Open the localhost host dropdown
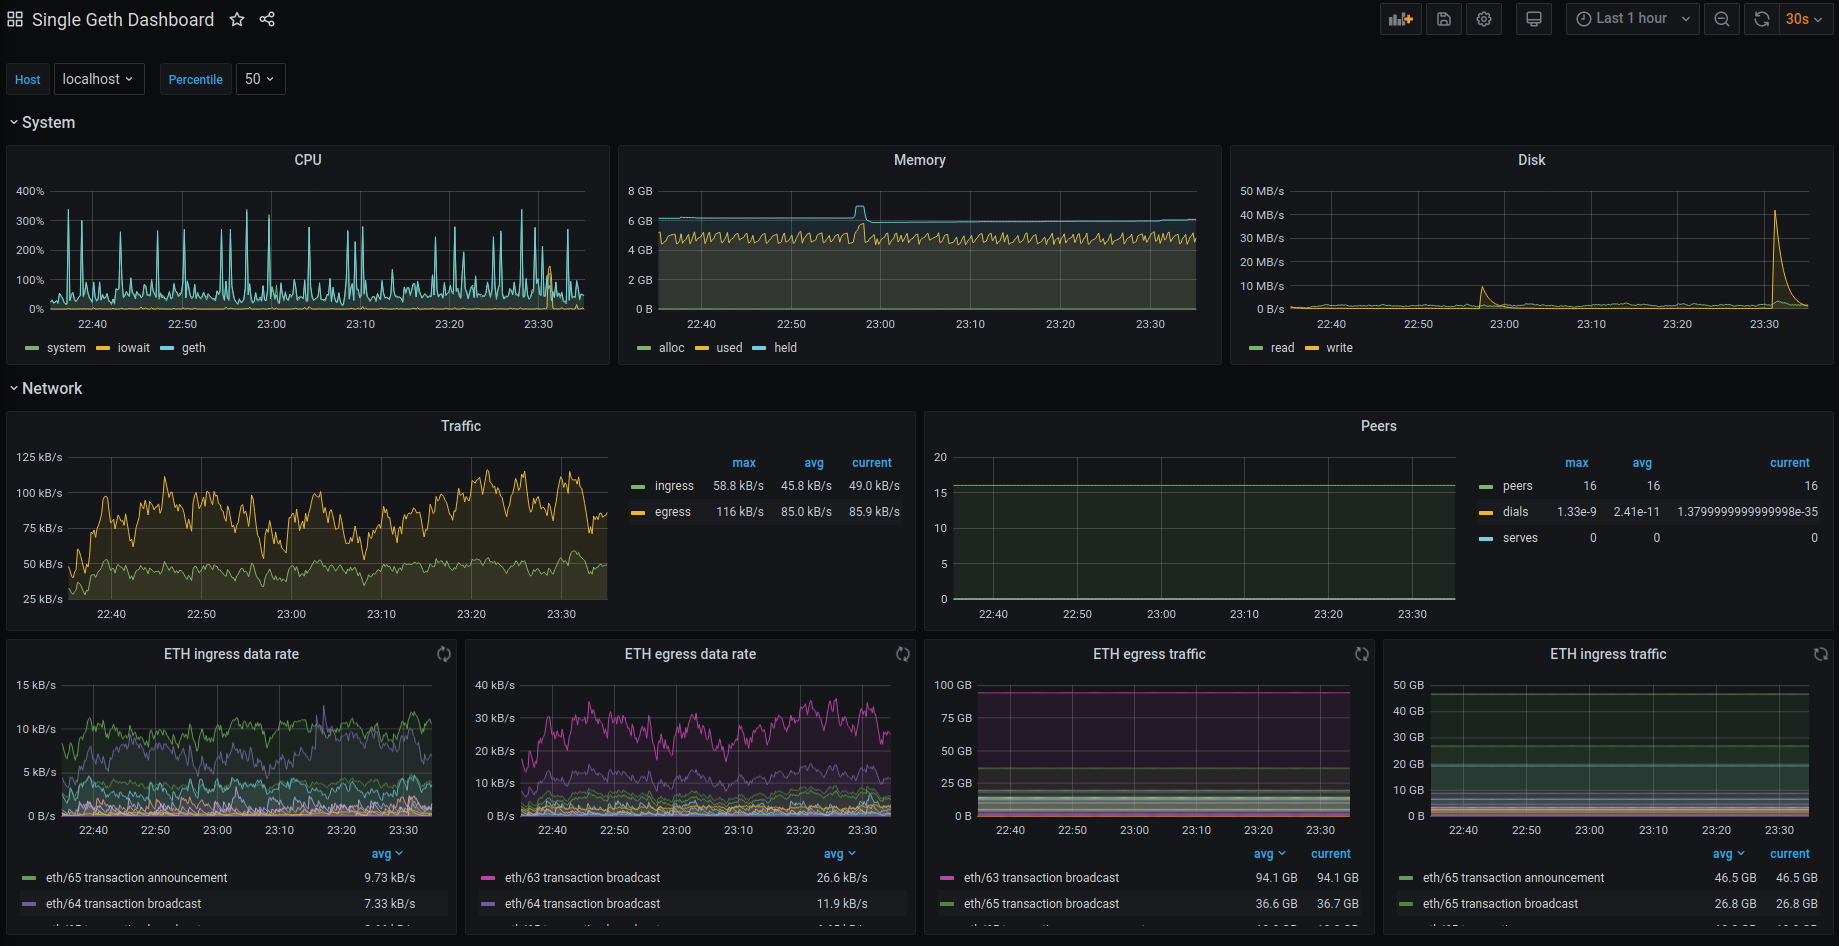Image resolution: width=1839 pixels, height=946 pixels. [99, 79]
